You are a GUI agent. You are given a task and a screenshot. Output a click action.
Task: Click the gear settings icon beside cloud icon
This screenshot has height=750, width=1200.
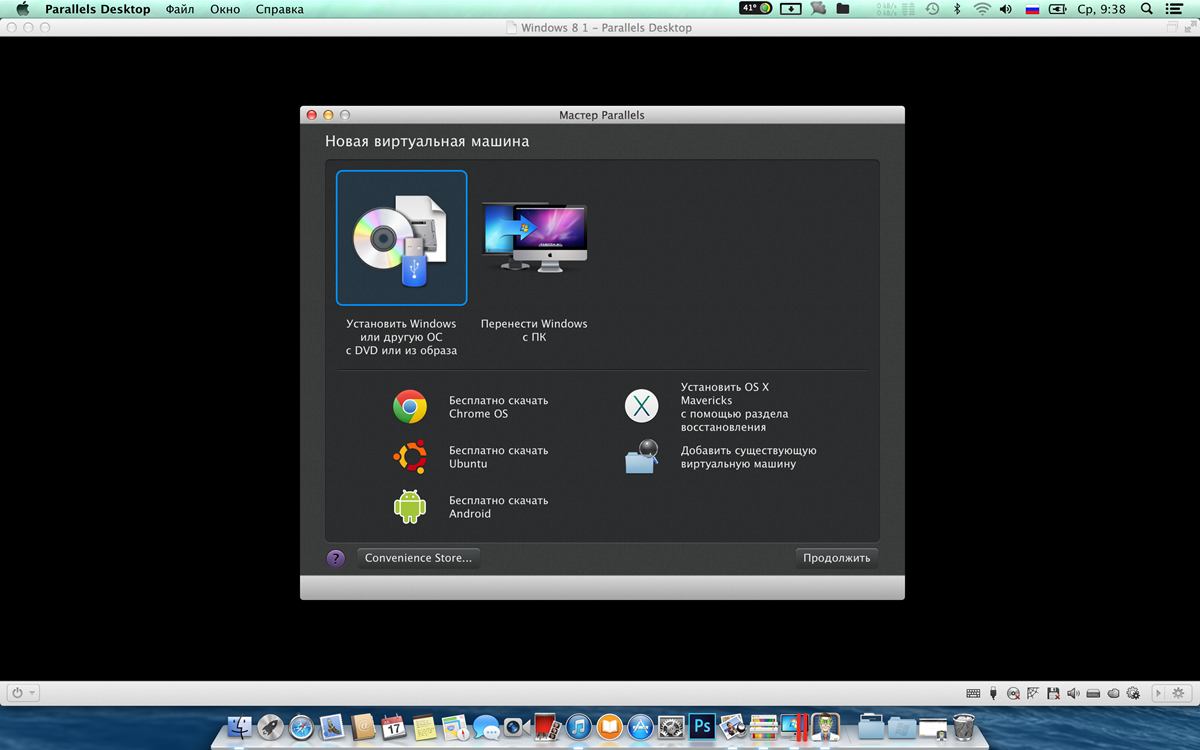pyautogui.click(x=1133, y=693)
